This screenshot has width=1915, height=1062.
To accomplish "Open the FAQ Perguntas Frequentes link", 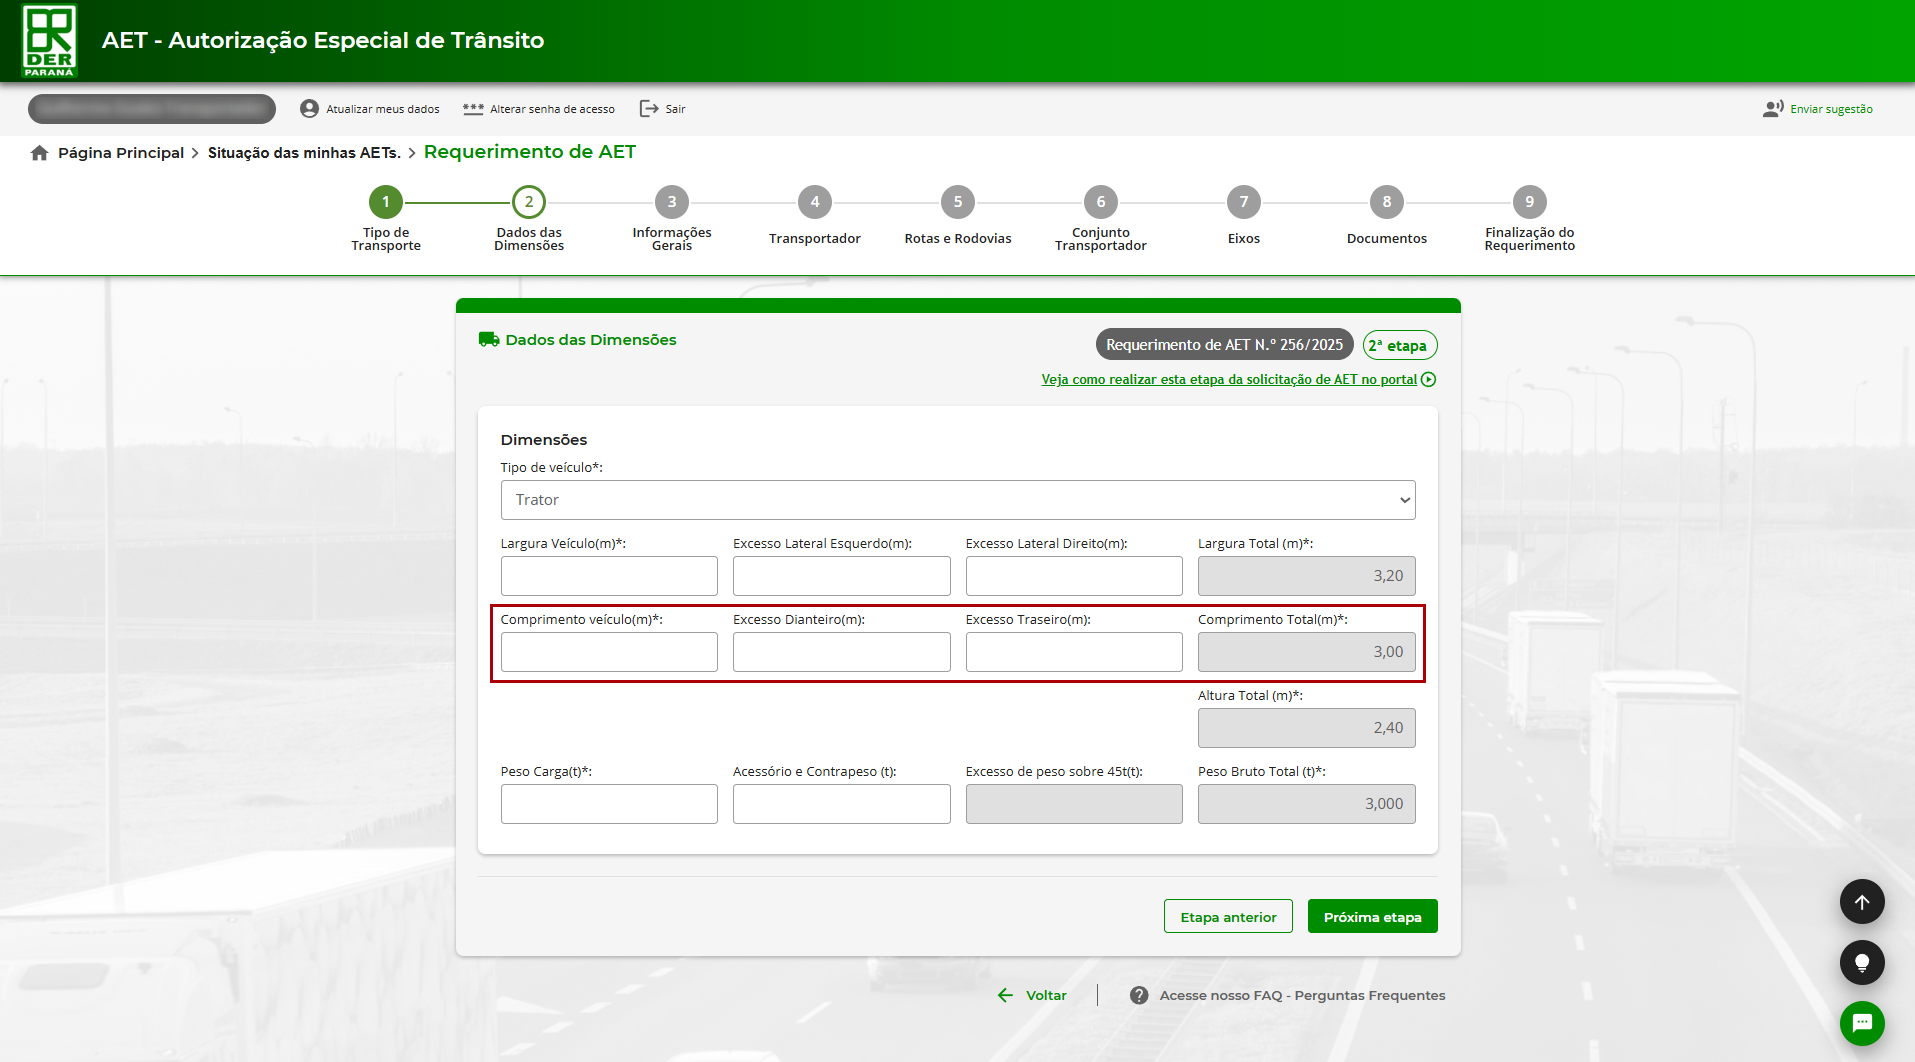I will click(x=1302, y=995).
